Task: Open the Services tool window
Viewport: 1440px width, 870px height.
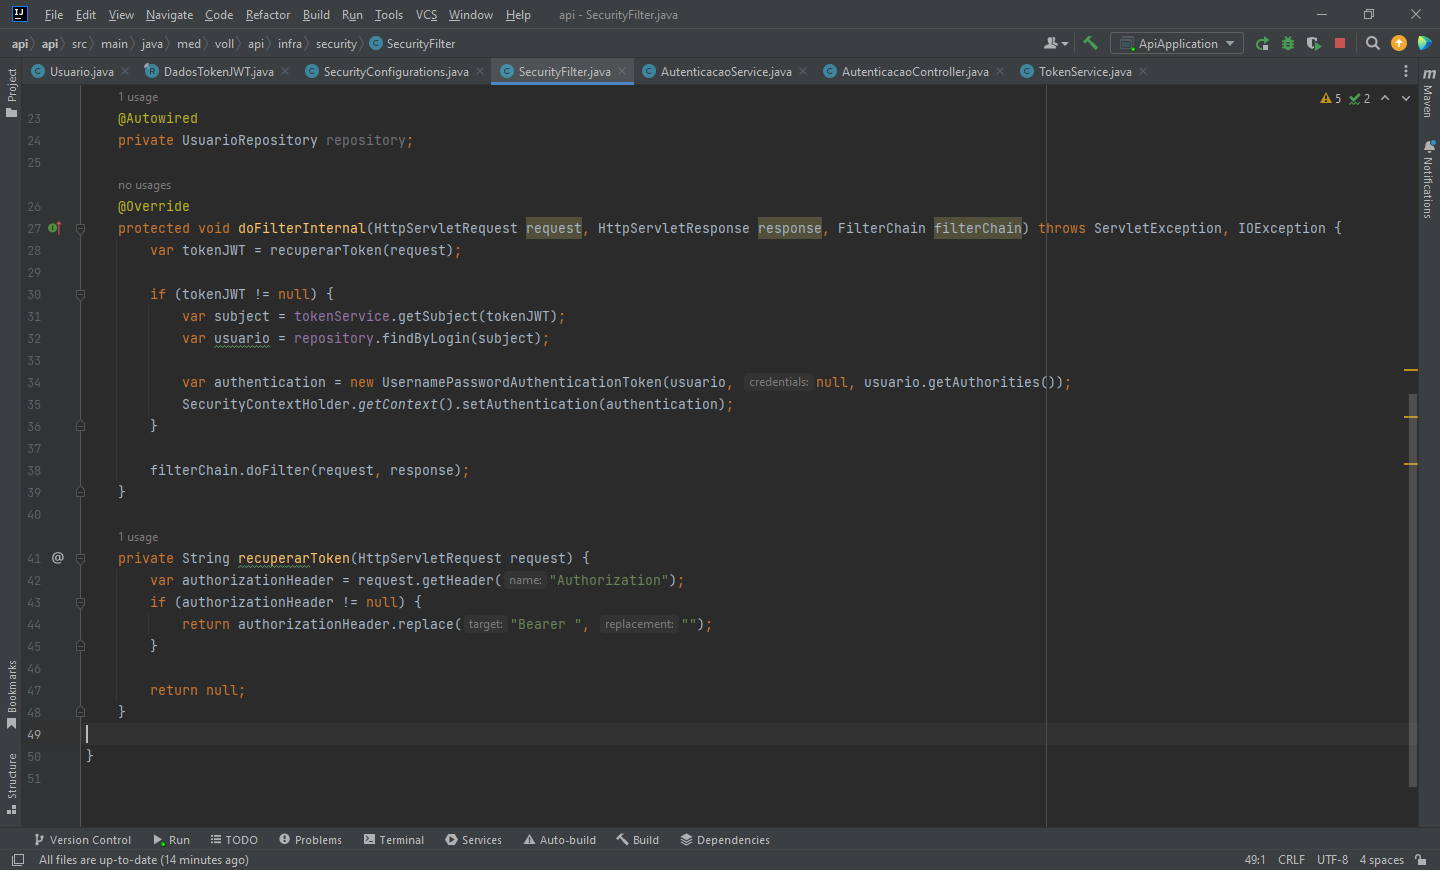Action: pyautogui.click(x=473, y=840)
